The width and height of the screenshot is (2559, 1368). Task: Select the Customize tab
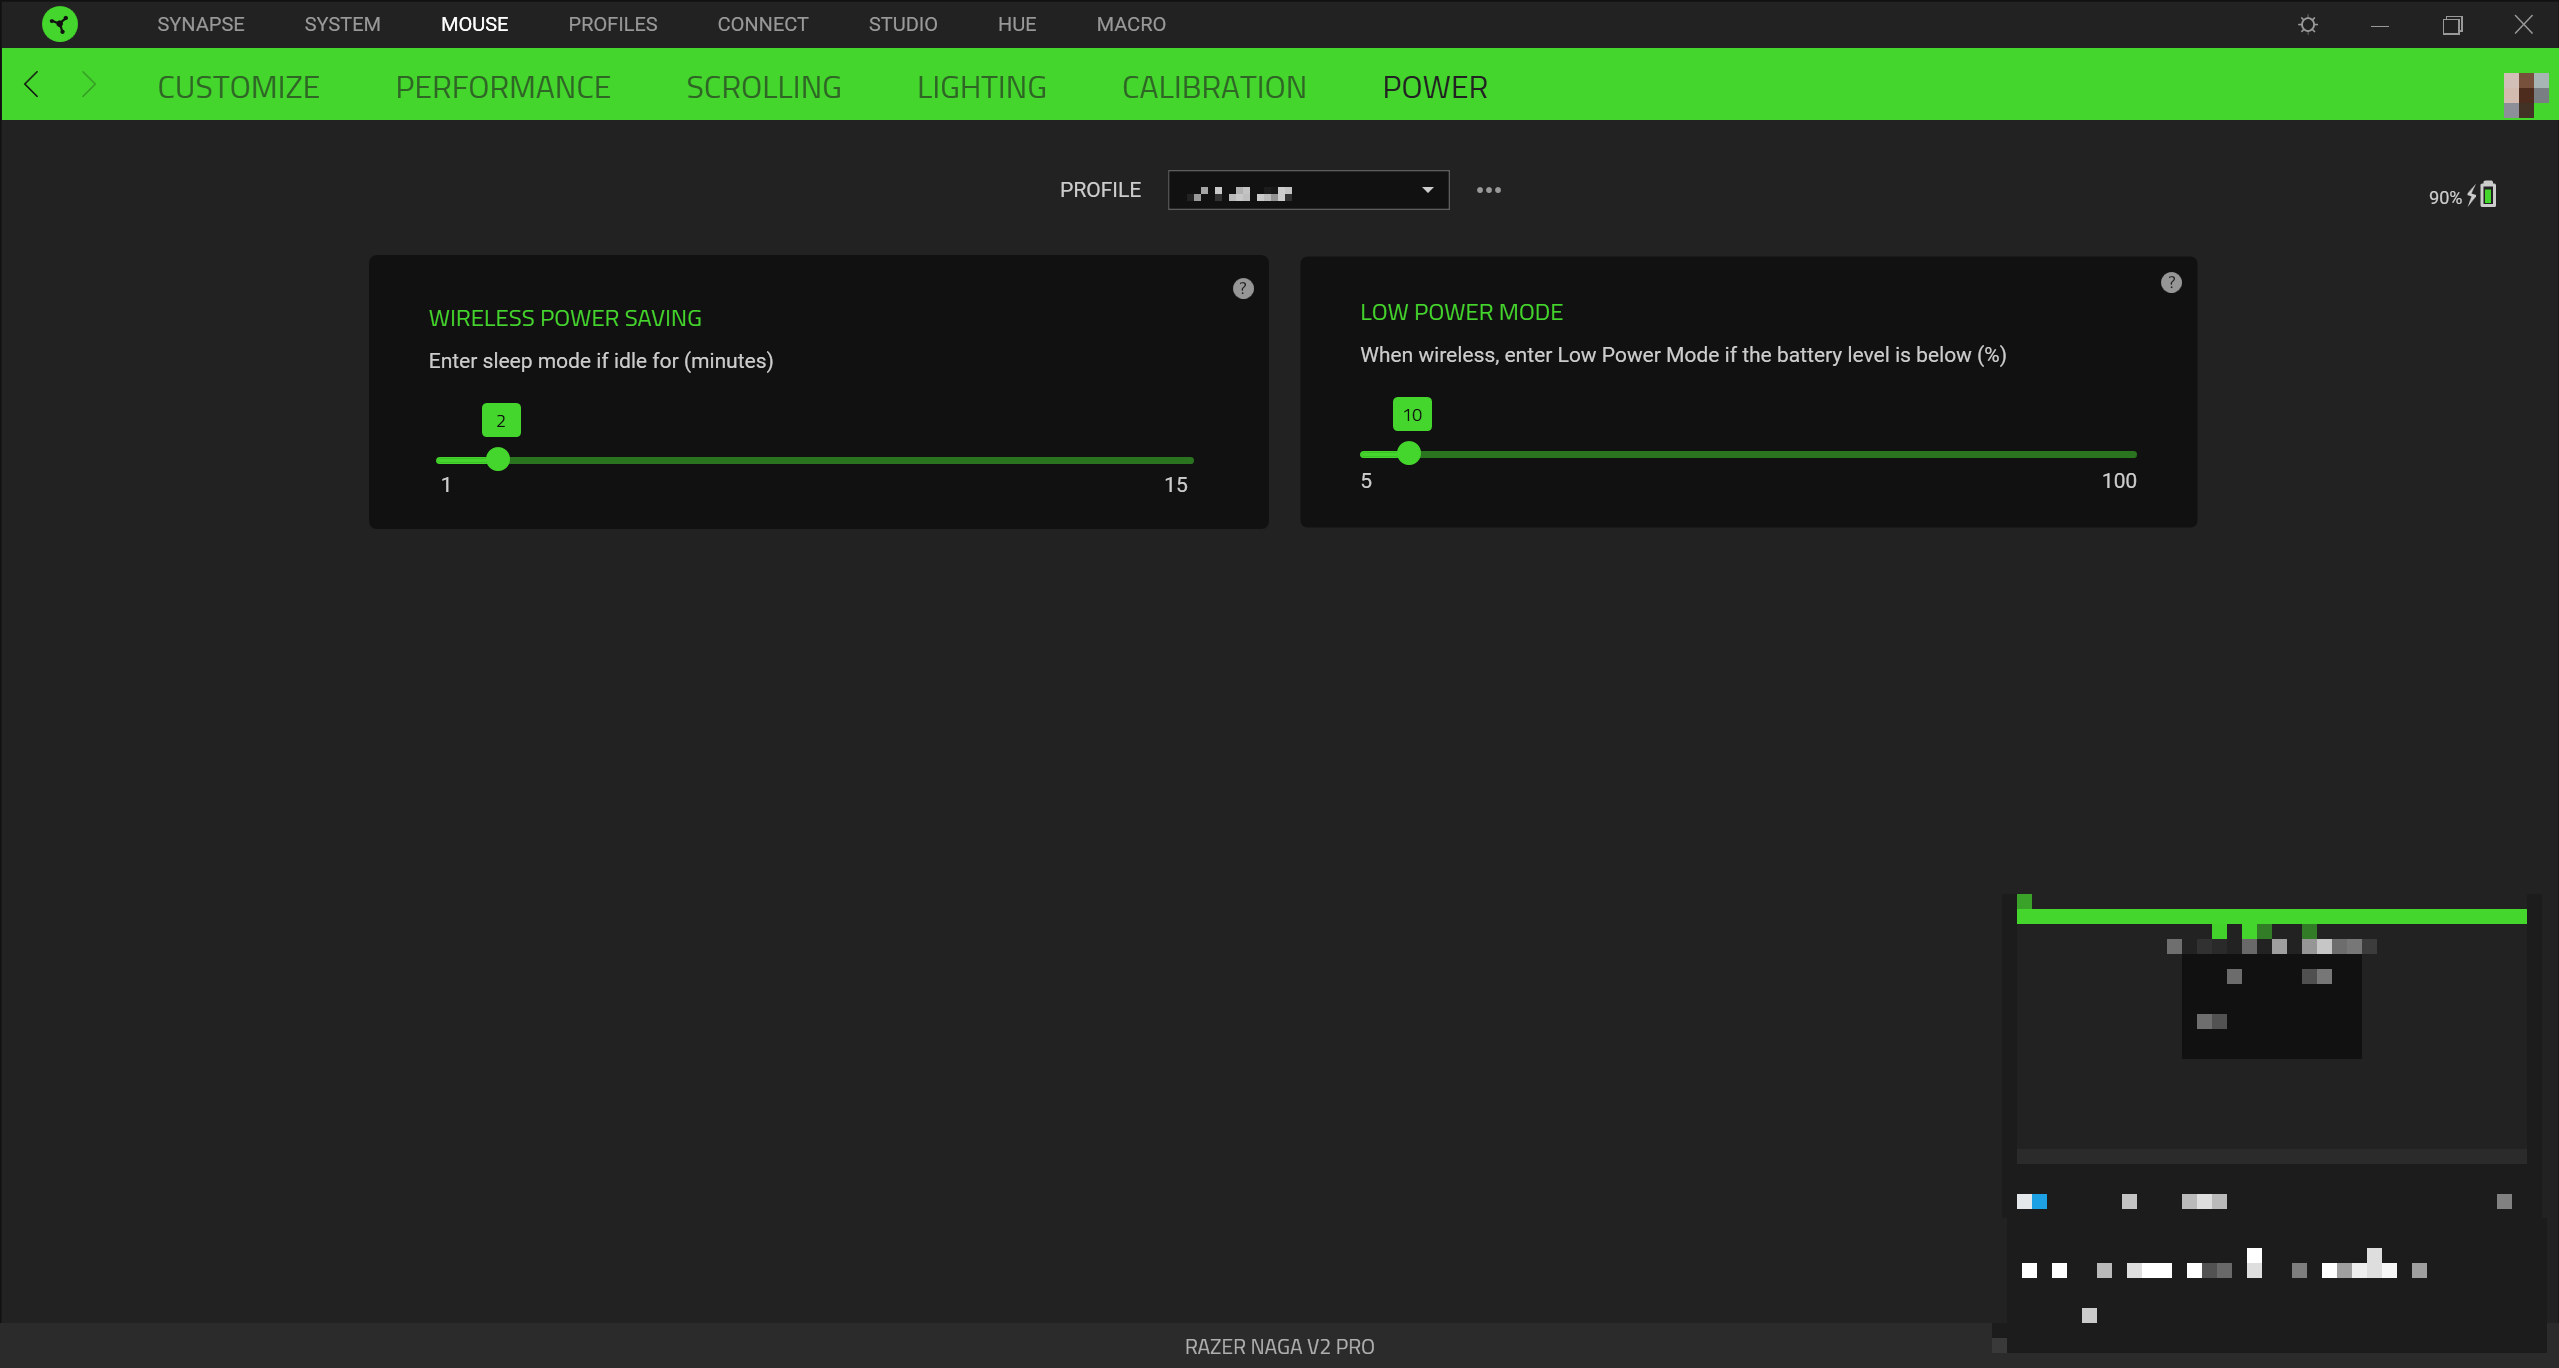[x=237, y=87]
